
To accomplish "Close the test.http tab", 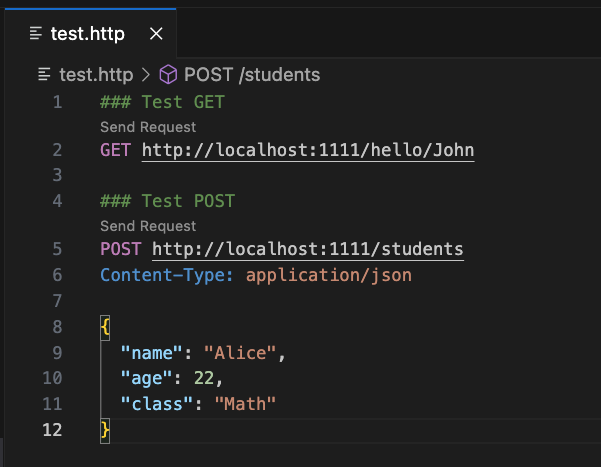I will coord(156,34).
